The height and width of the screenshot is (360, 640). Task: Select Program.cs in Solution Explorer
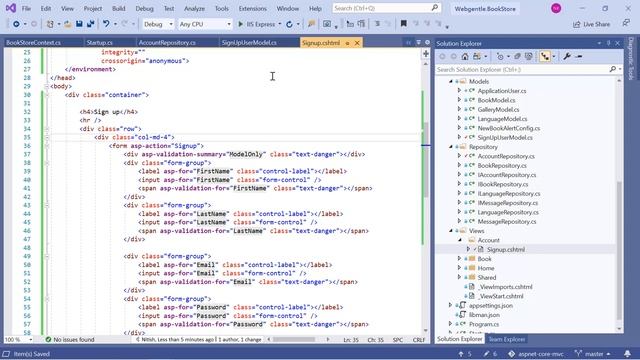pyautogui.click(x=484, y=324)
